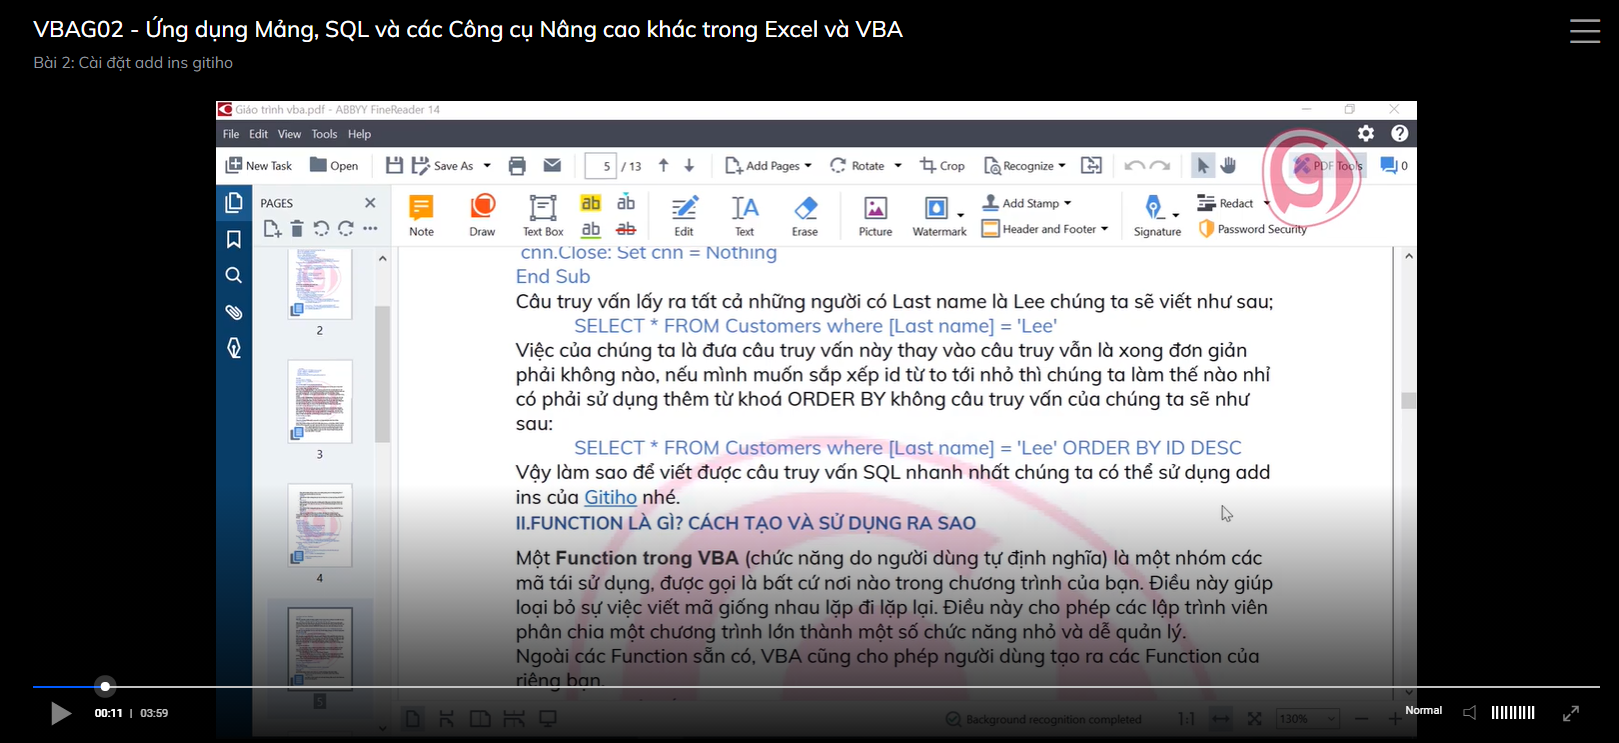Print the document
1619x743 pixels.
point(517,166)
